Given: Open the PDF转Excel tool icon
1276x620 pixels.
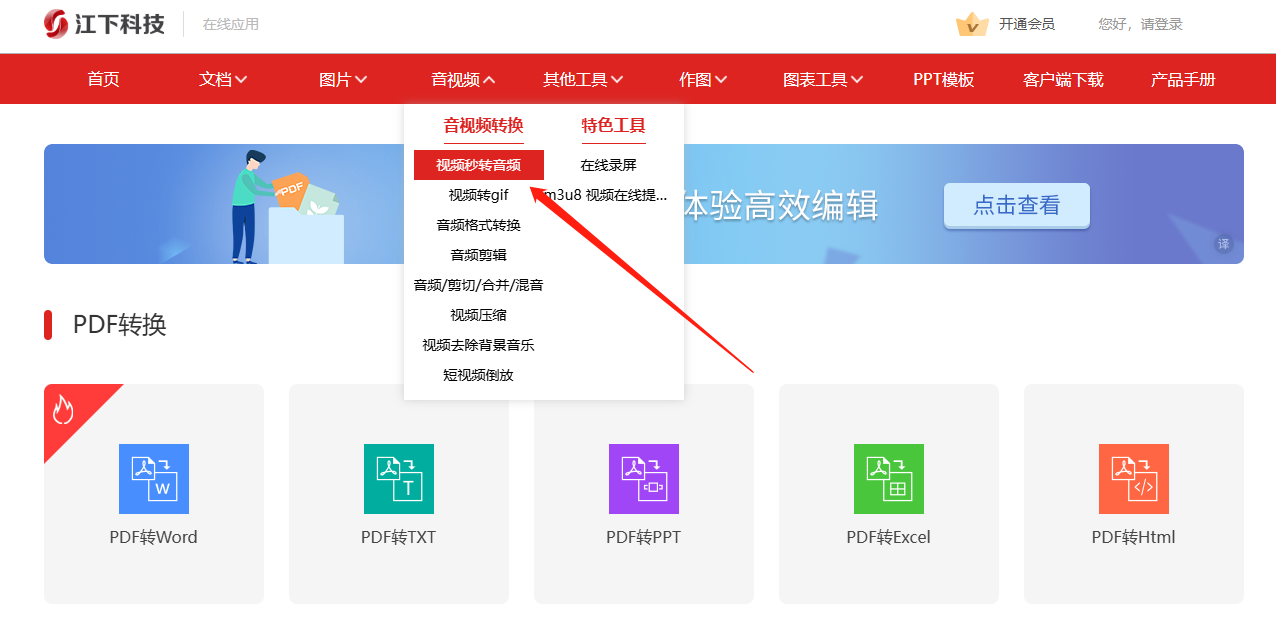Looking at the screenshot, I should 889,479.
